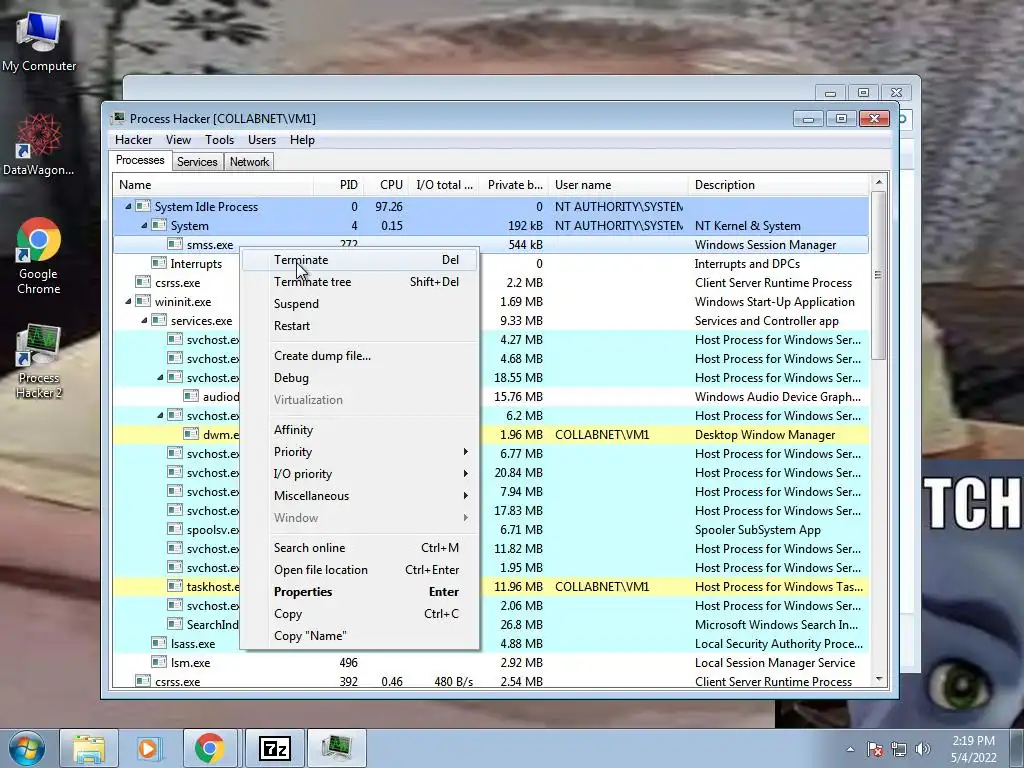Click the Process Hacker title bar icon
Image resolution: width=1024 pixels, height=768 pixels.
118,118
